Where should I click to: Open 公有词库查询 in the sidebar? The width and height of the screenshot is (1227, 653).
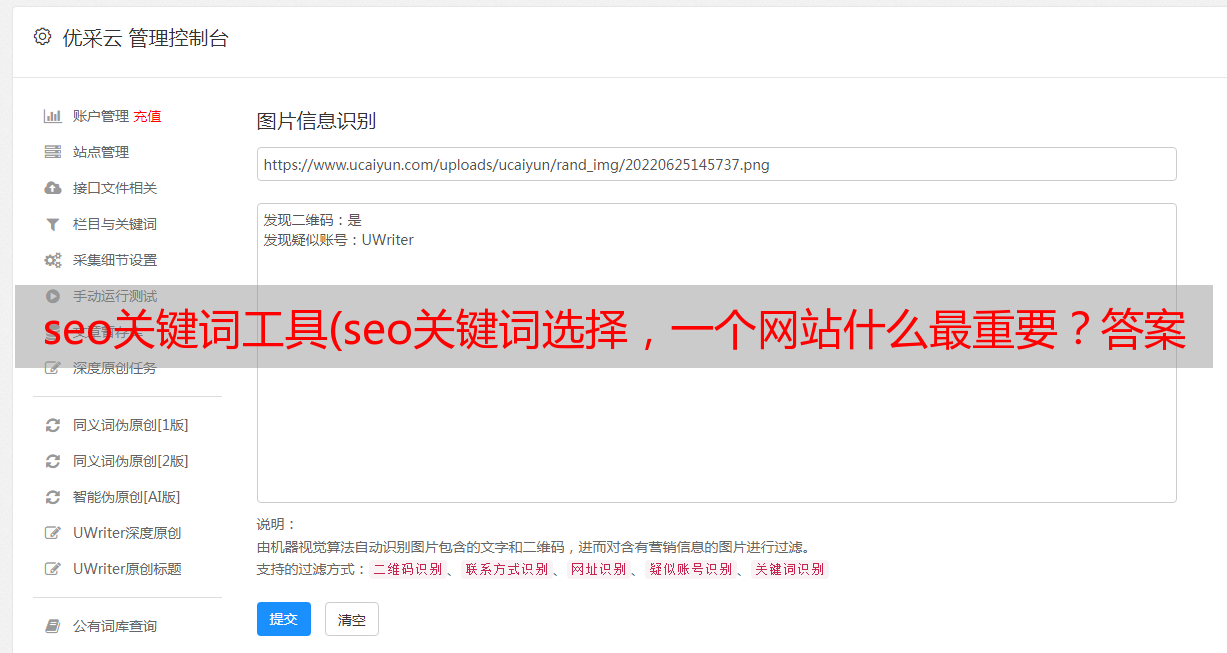coord(115,626)
